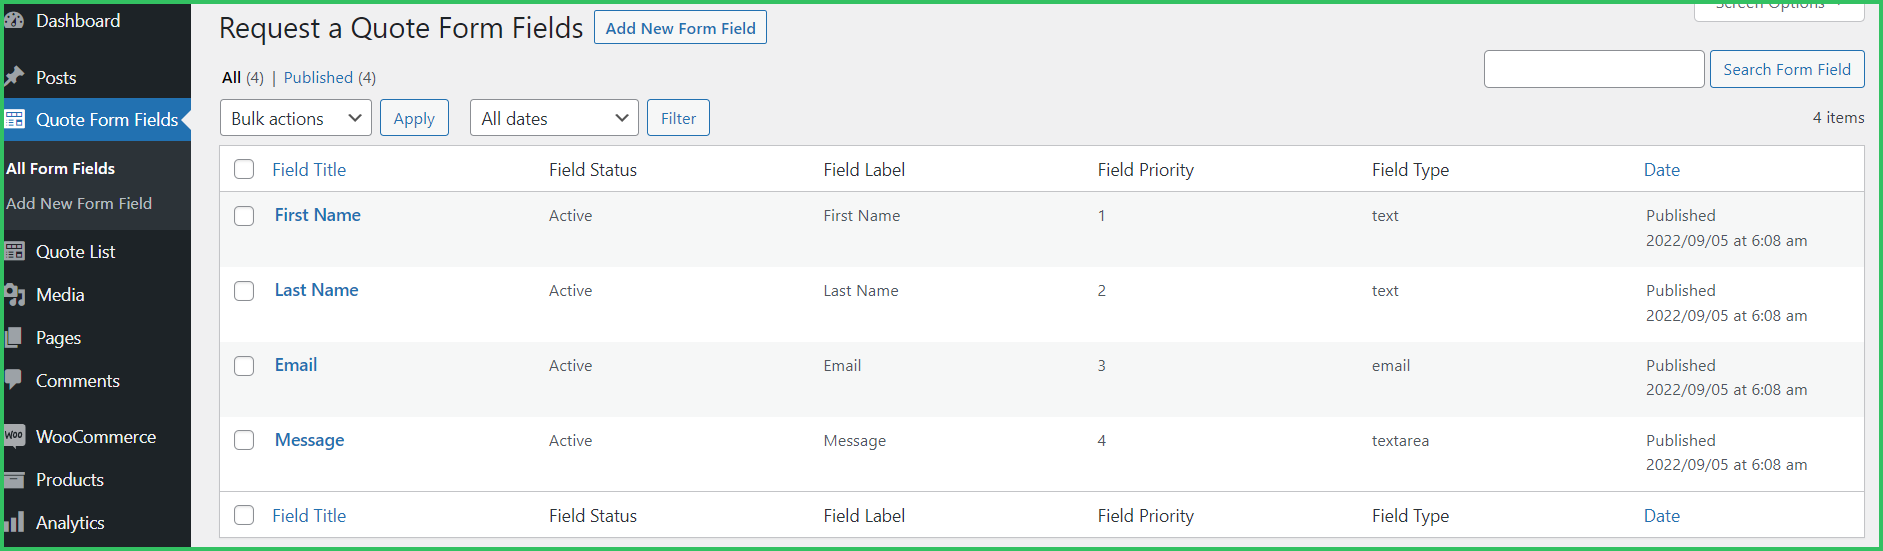Click the WooCommerce logo icon

coord(14,436)
